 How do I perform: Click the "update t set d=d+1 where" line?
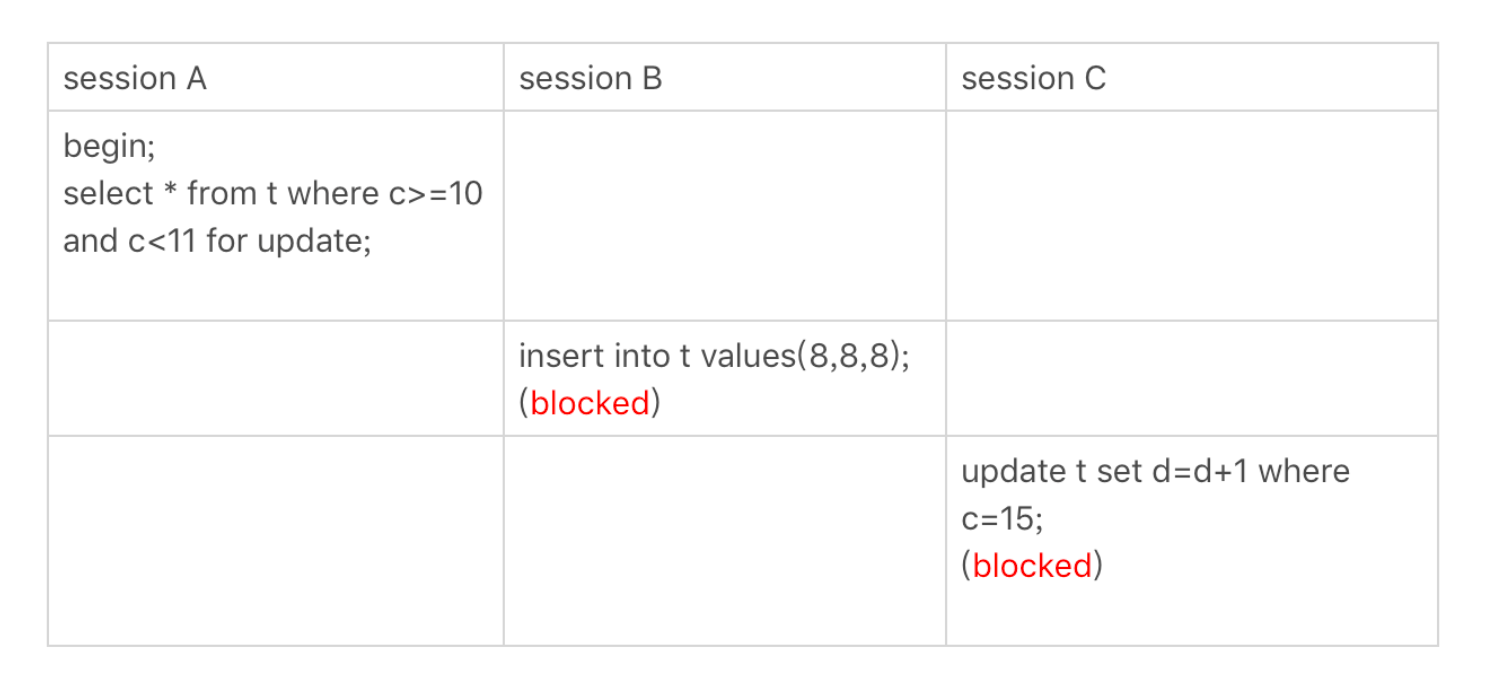pos(1155,471)
